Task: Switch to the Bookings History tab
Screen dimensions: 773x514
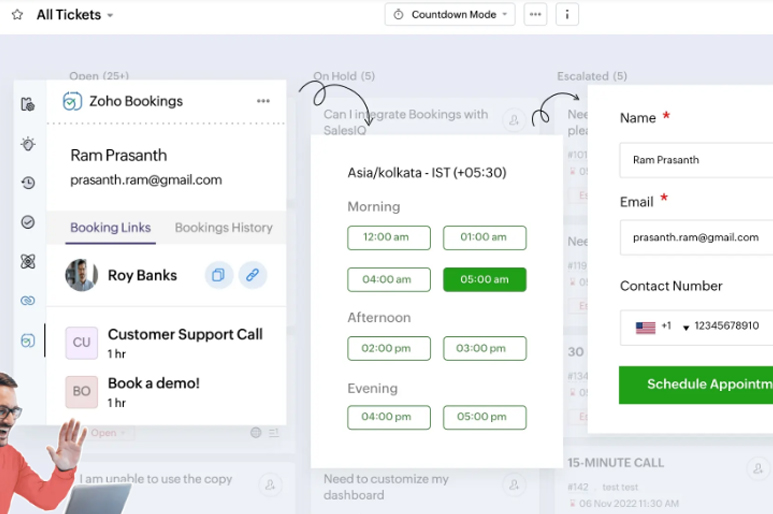Action: 223,228
